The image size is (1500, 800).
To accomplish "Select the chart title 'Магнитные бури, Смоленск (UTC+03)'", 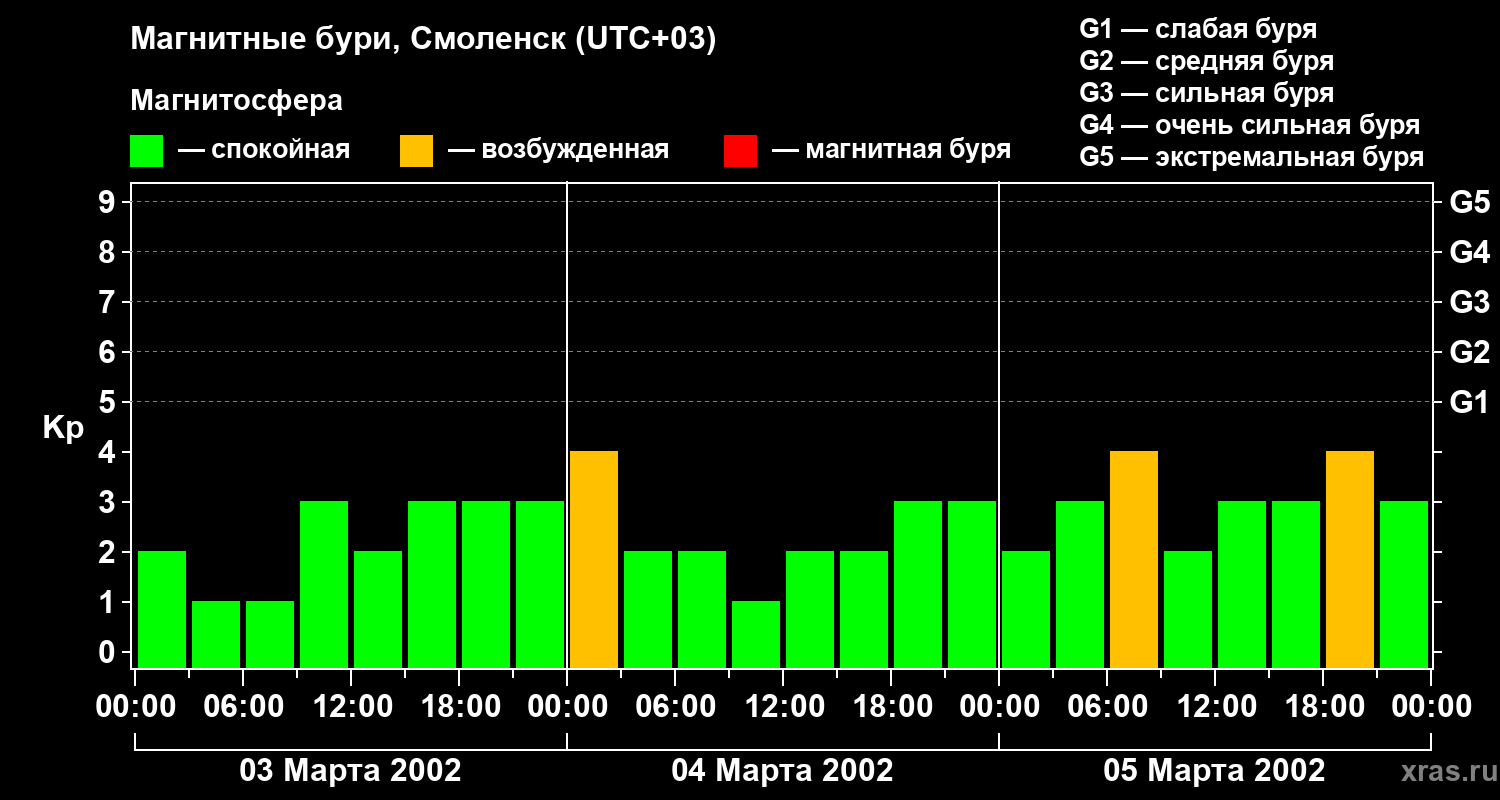I will (423, 41).
